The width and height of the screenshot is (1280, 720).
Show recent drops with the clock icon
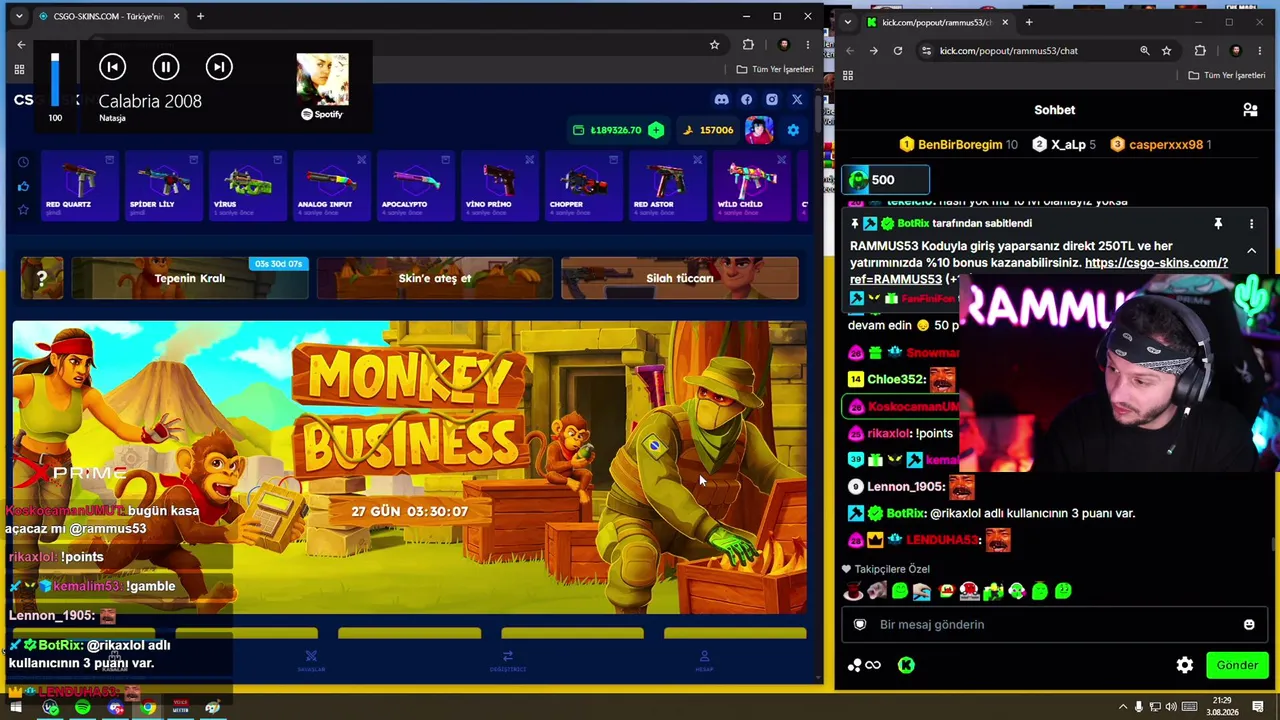coord(23,162)
